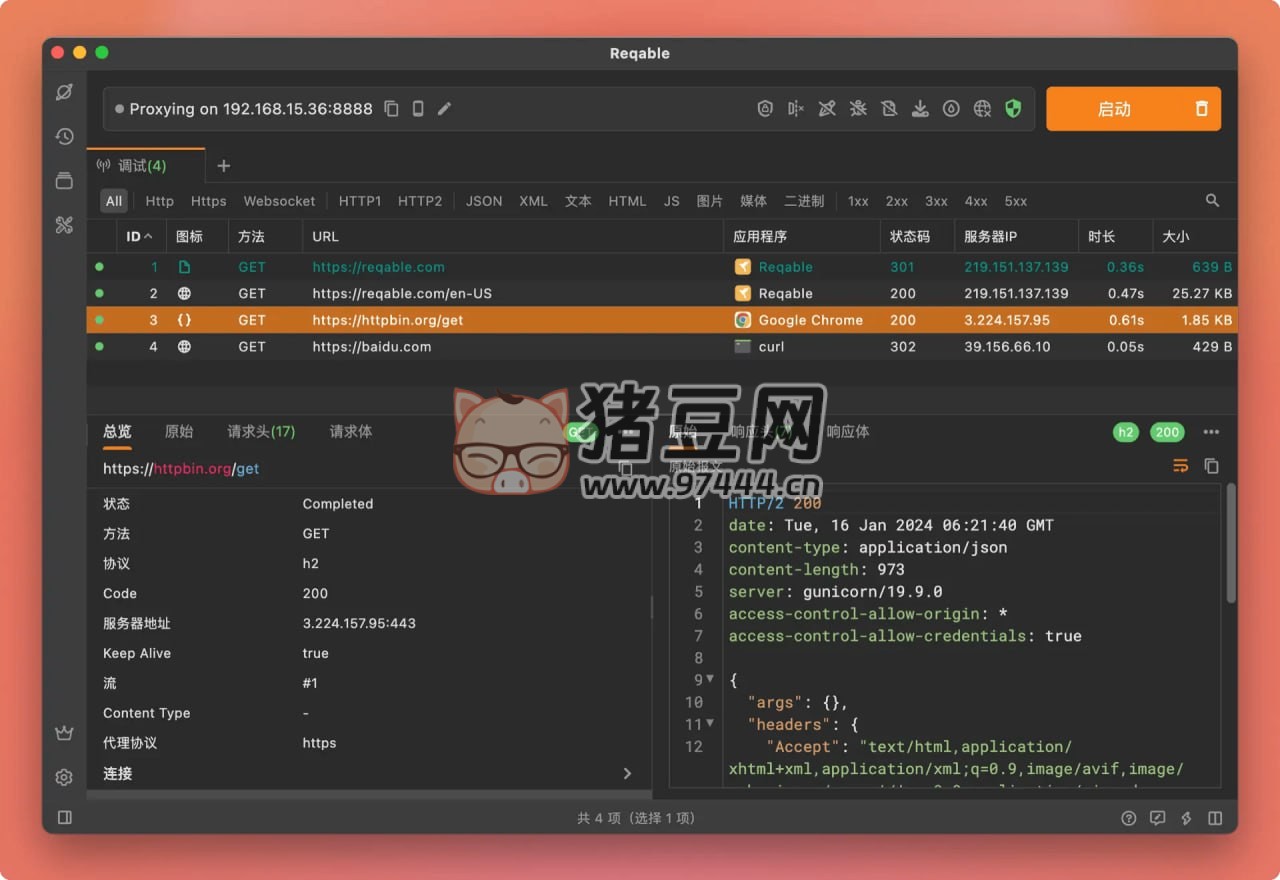Switch to 总览 overview tab

117,431
